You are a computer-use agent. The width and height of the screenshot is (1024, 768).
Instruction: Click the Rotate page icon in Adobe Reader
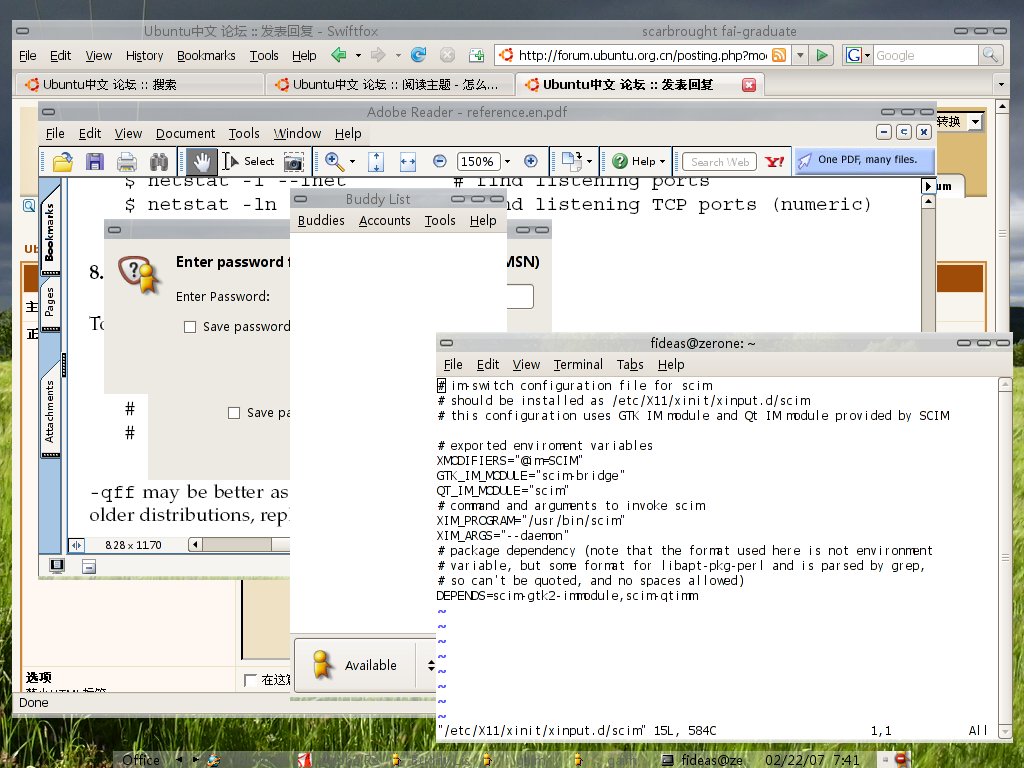(571, 161)
